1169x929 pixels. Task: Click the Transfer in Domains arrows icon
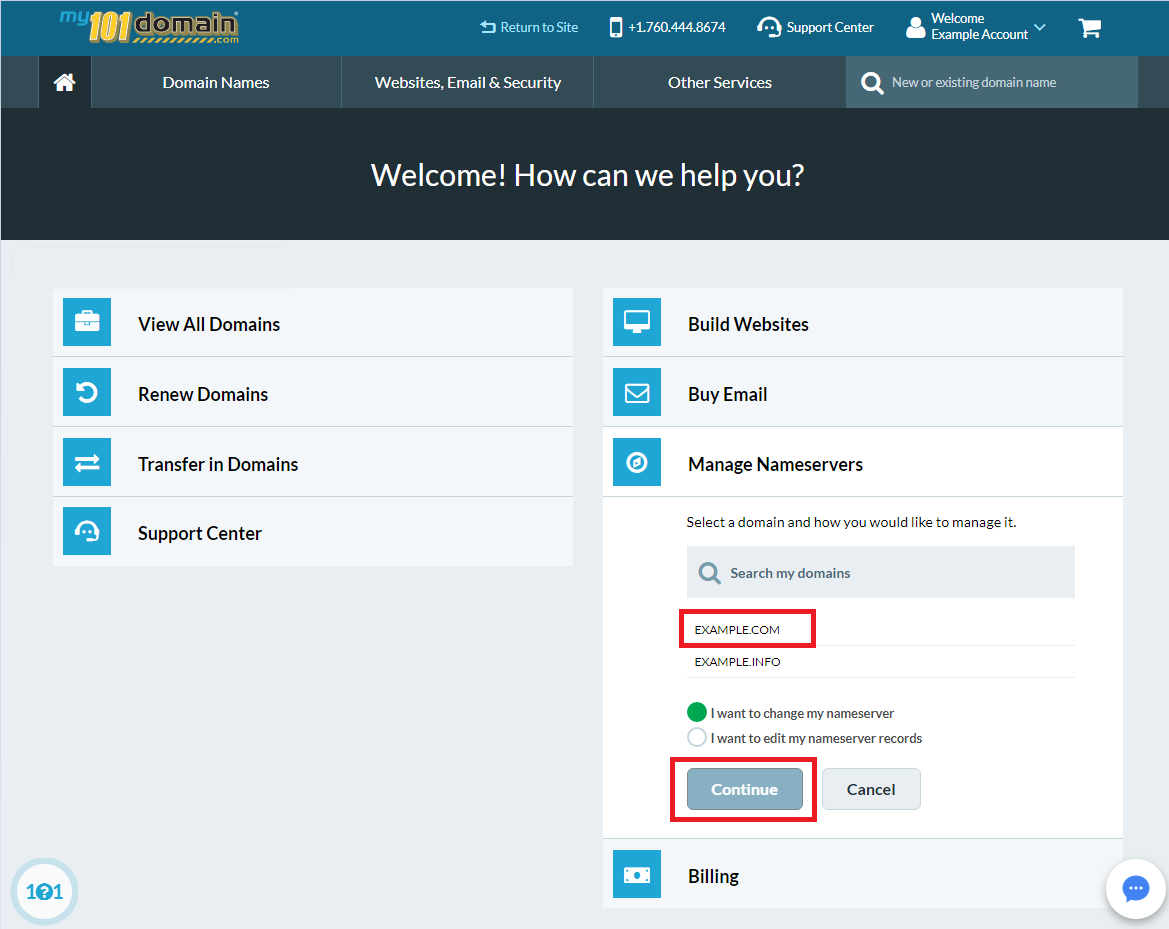click(x=87, y=462)
